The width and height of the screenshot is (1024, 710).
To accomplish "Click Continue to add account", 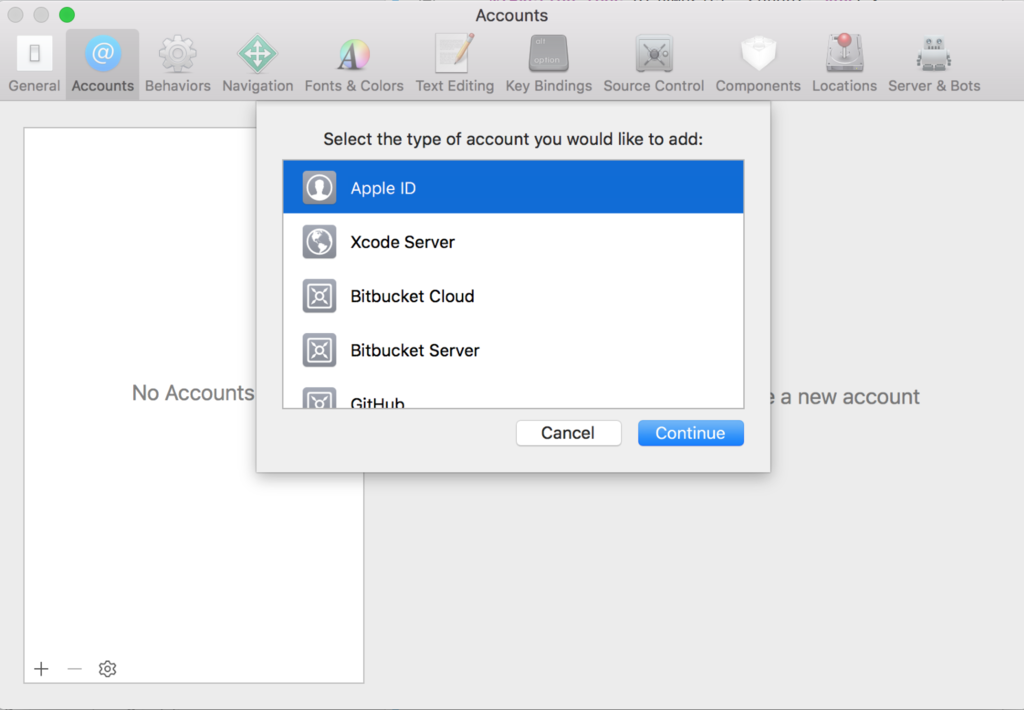I will (690, 433).
